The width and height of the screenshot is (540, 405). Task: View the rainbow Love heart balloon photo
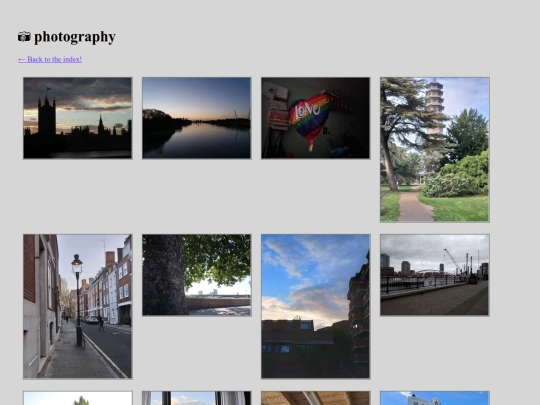point(315,118)
